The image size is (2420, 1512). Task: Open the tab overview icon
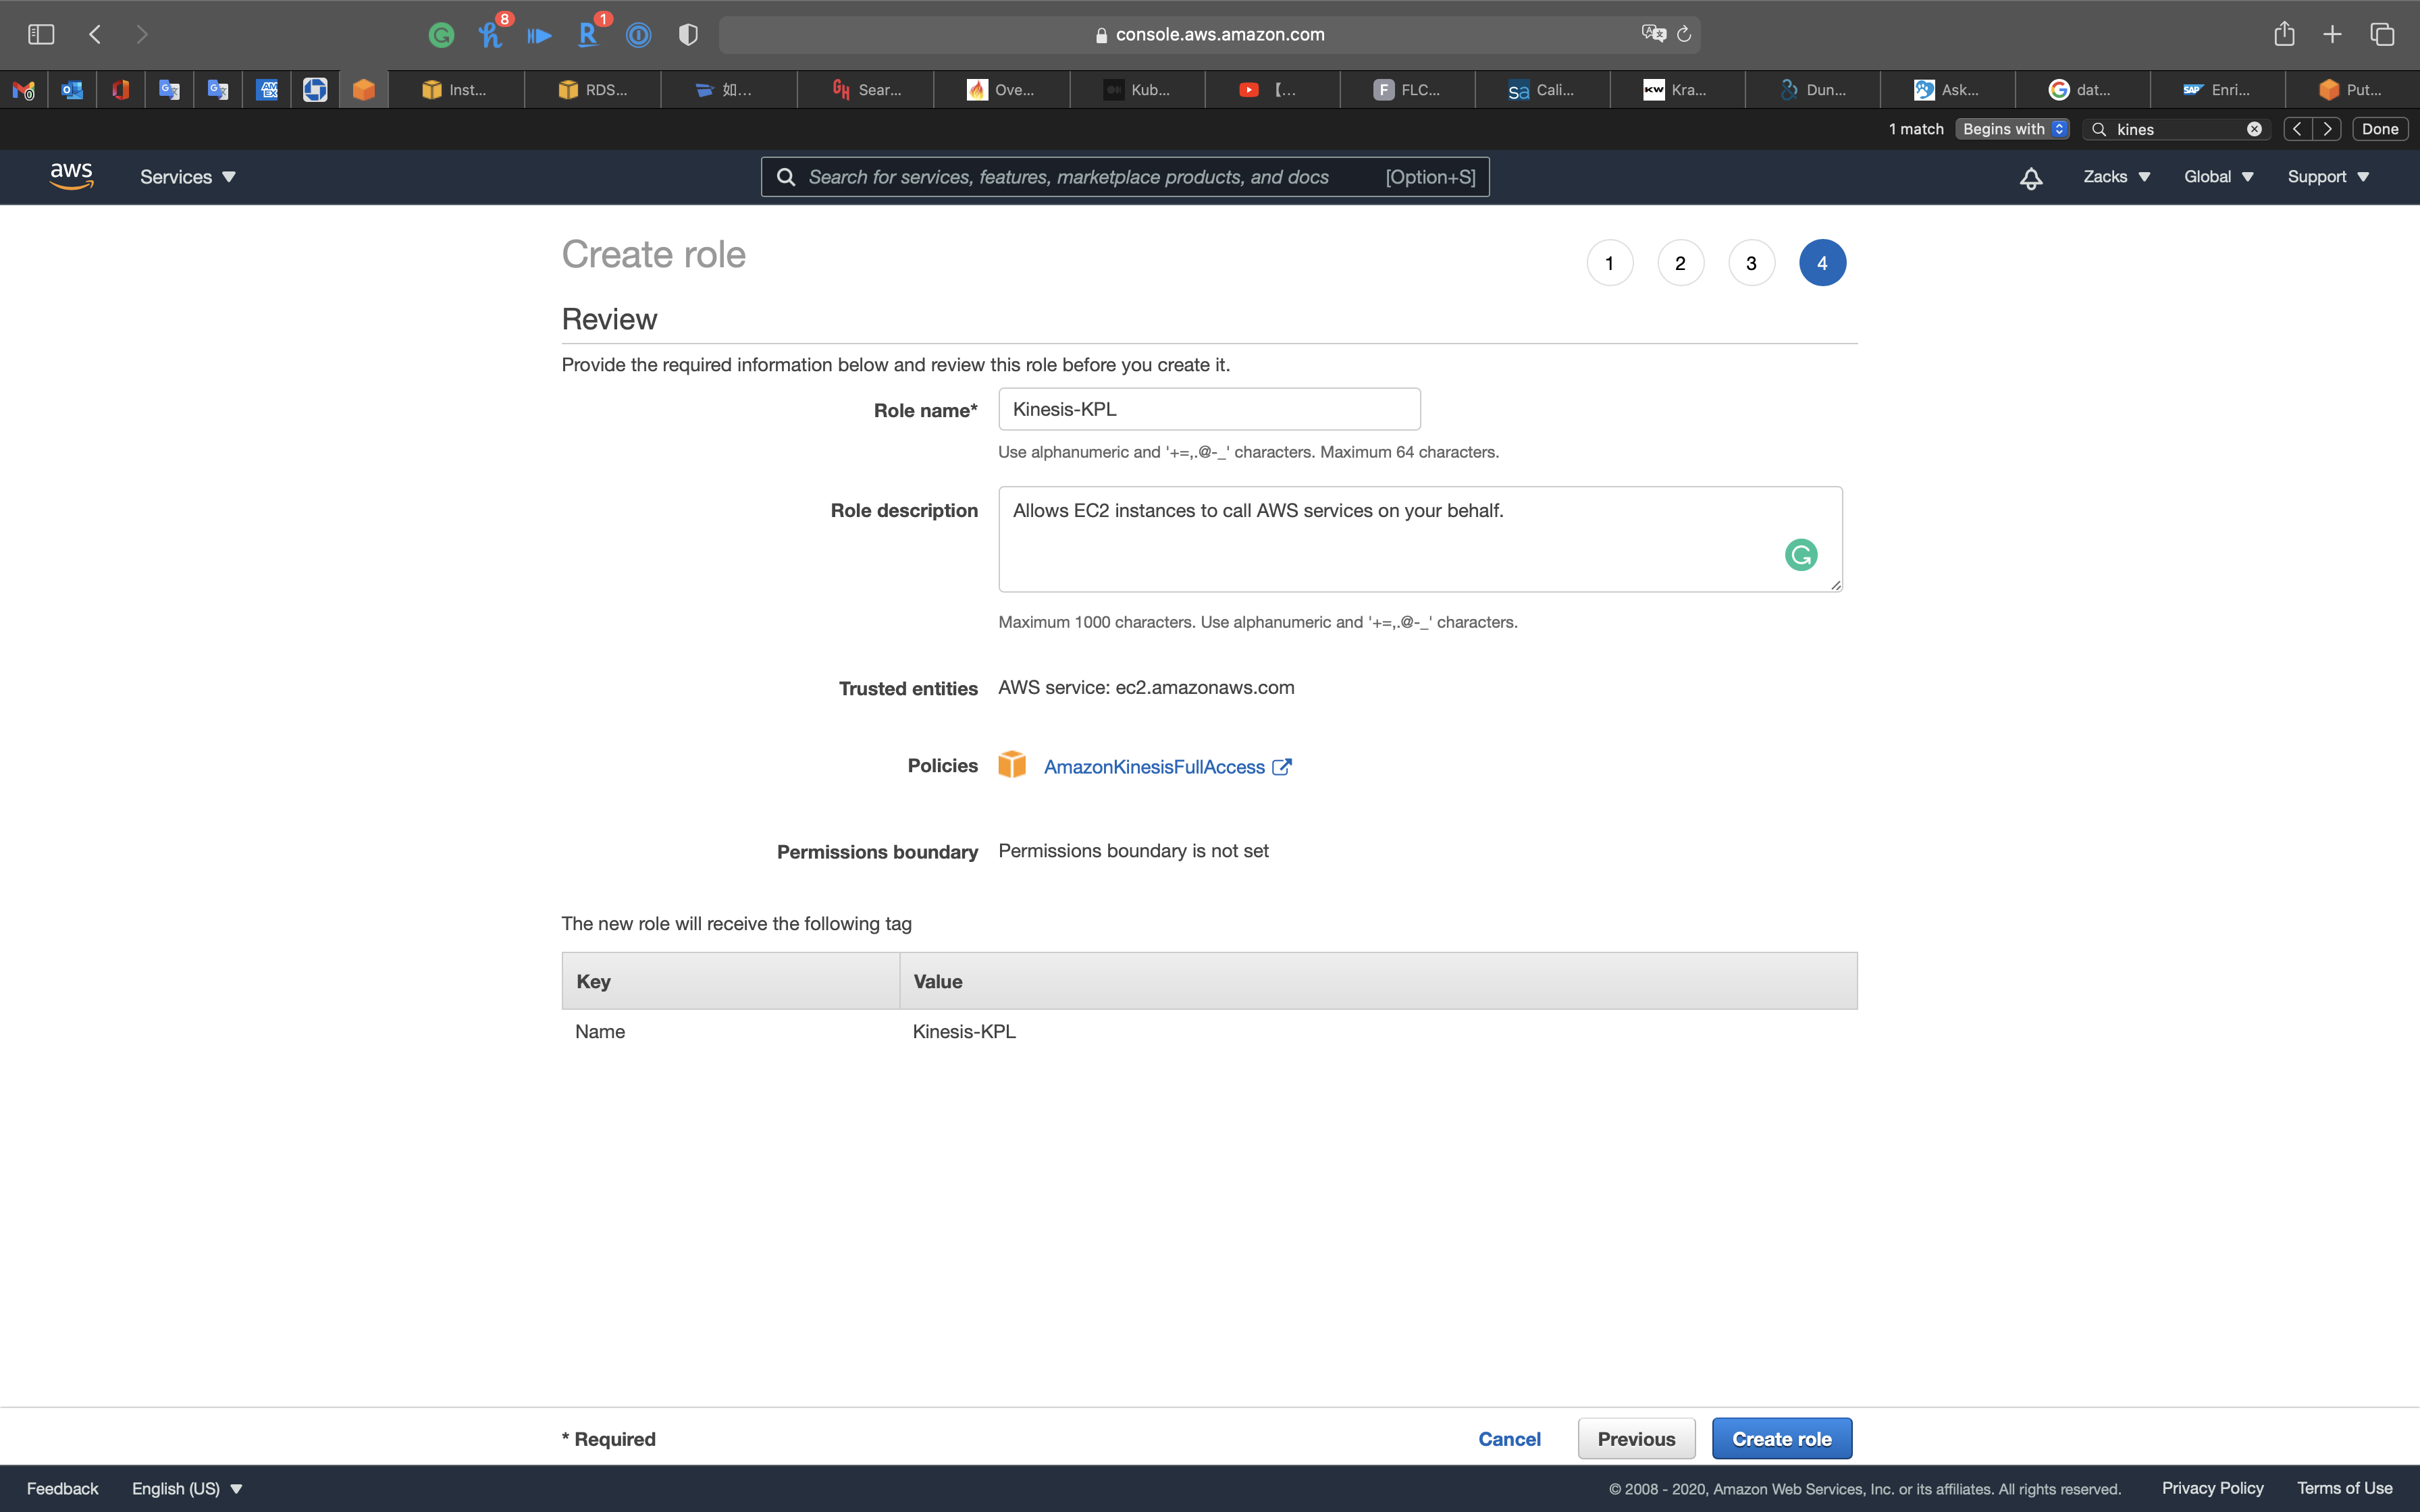(2382, 34)
